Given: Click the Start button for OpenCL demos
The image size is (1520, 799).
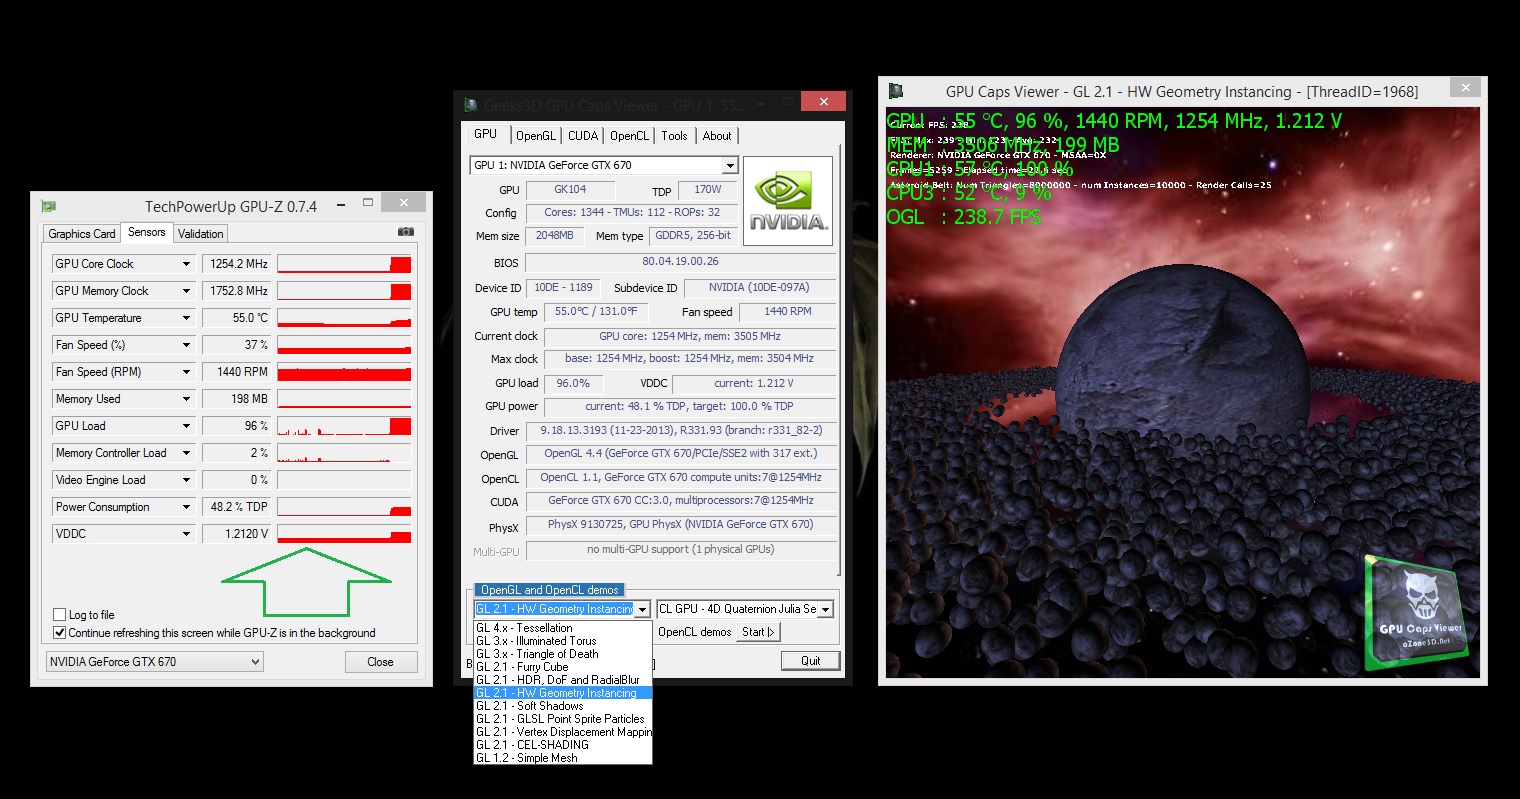Looking at the screenshot, I should 758,632.
